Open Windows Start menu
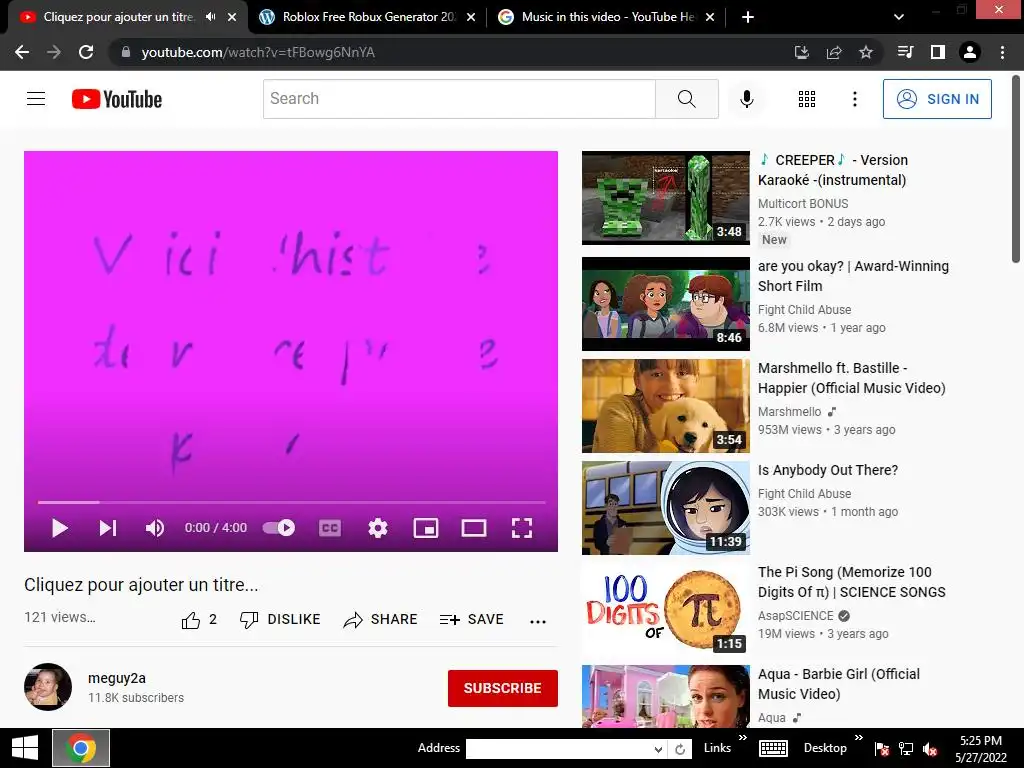 pyautogui.click(x=24, y=748)
